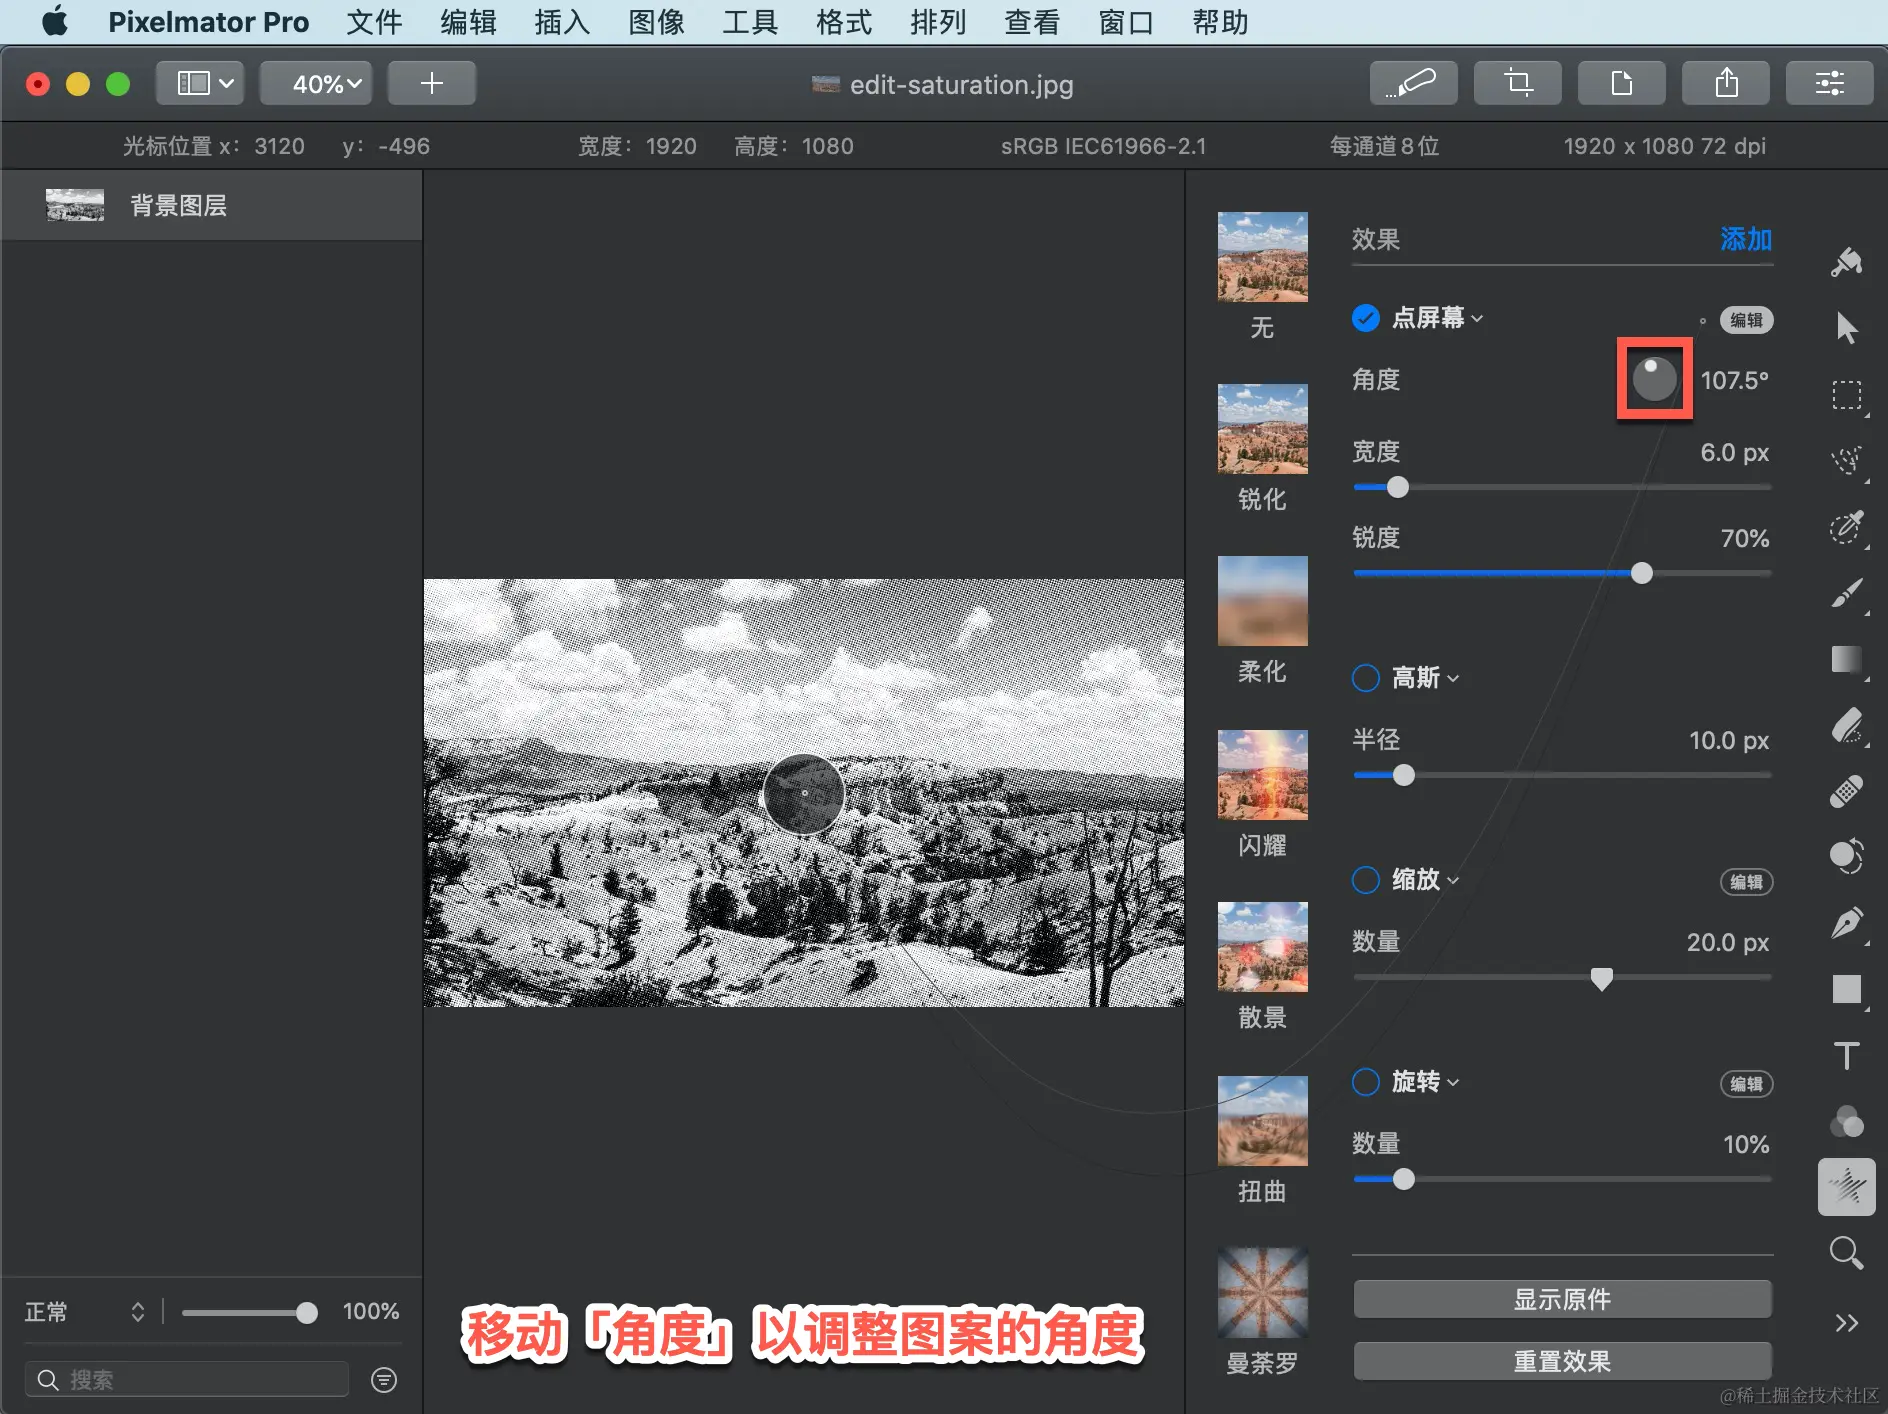
Task: Open the 图像 menu
Action: tap(656, 22)
